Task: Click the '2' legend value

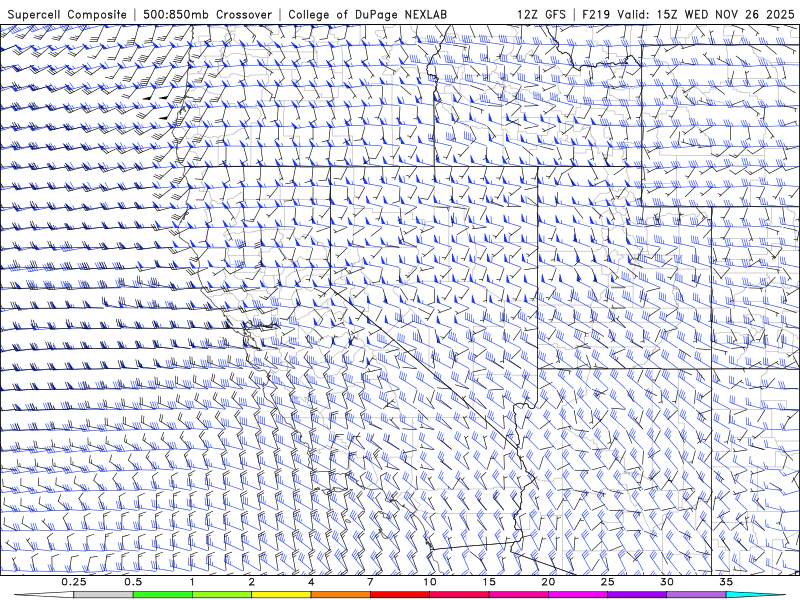Action: [252, 582]
